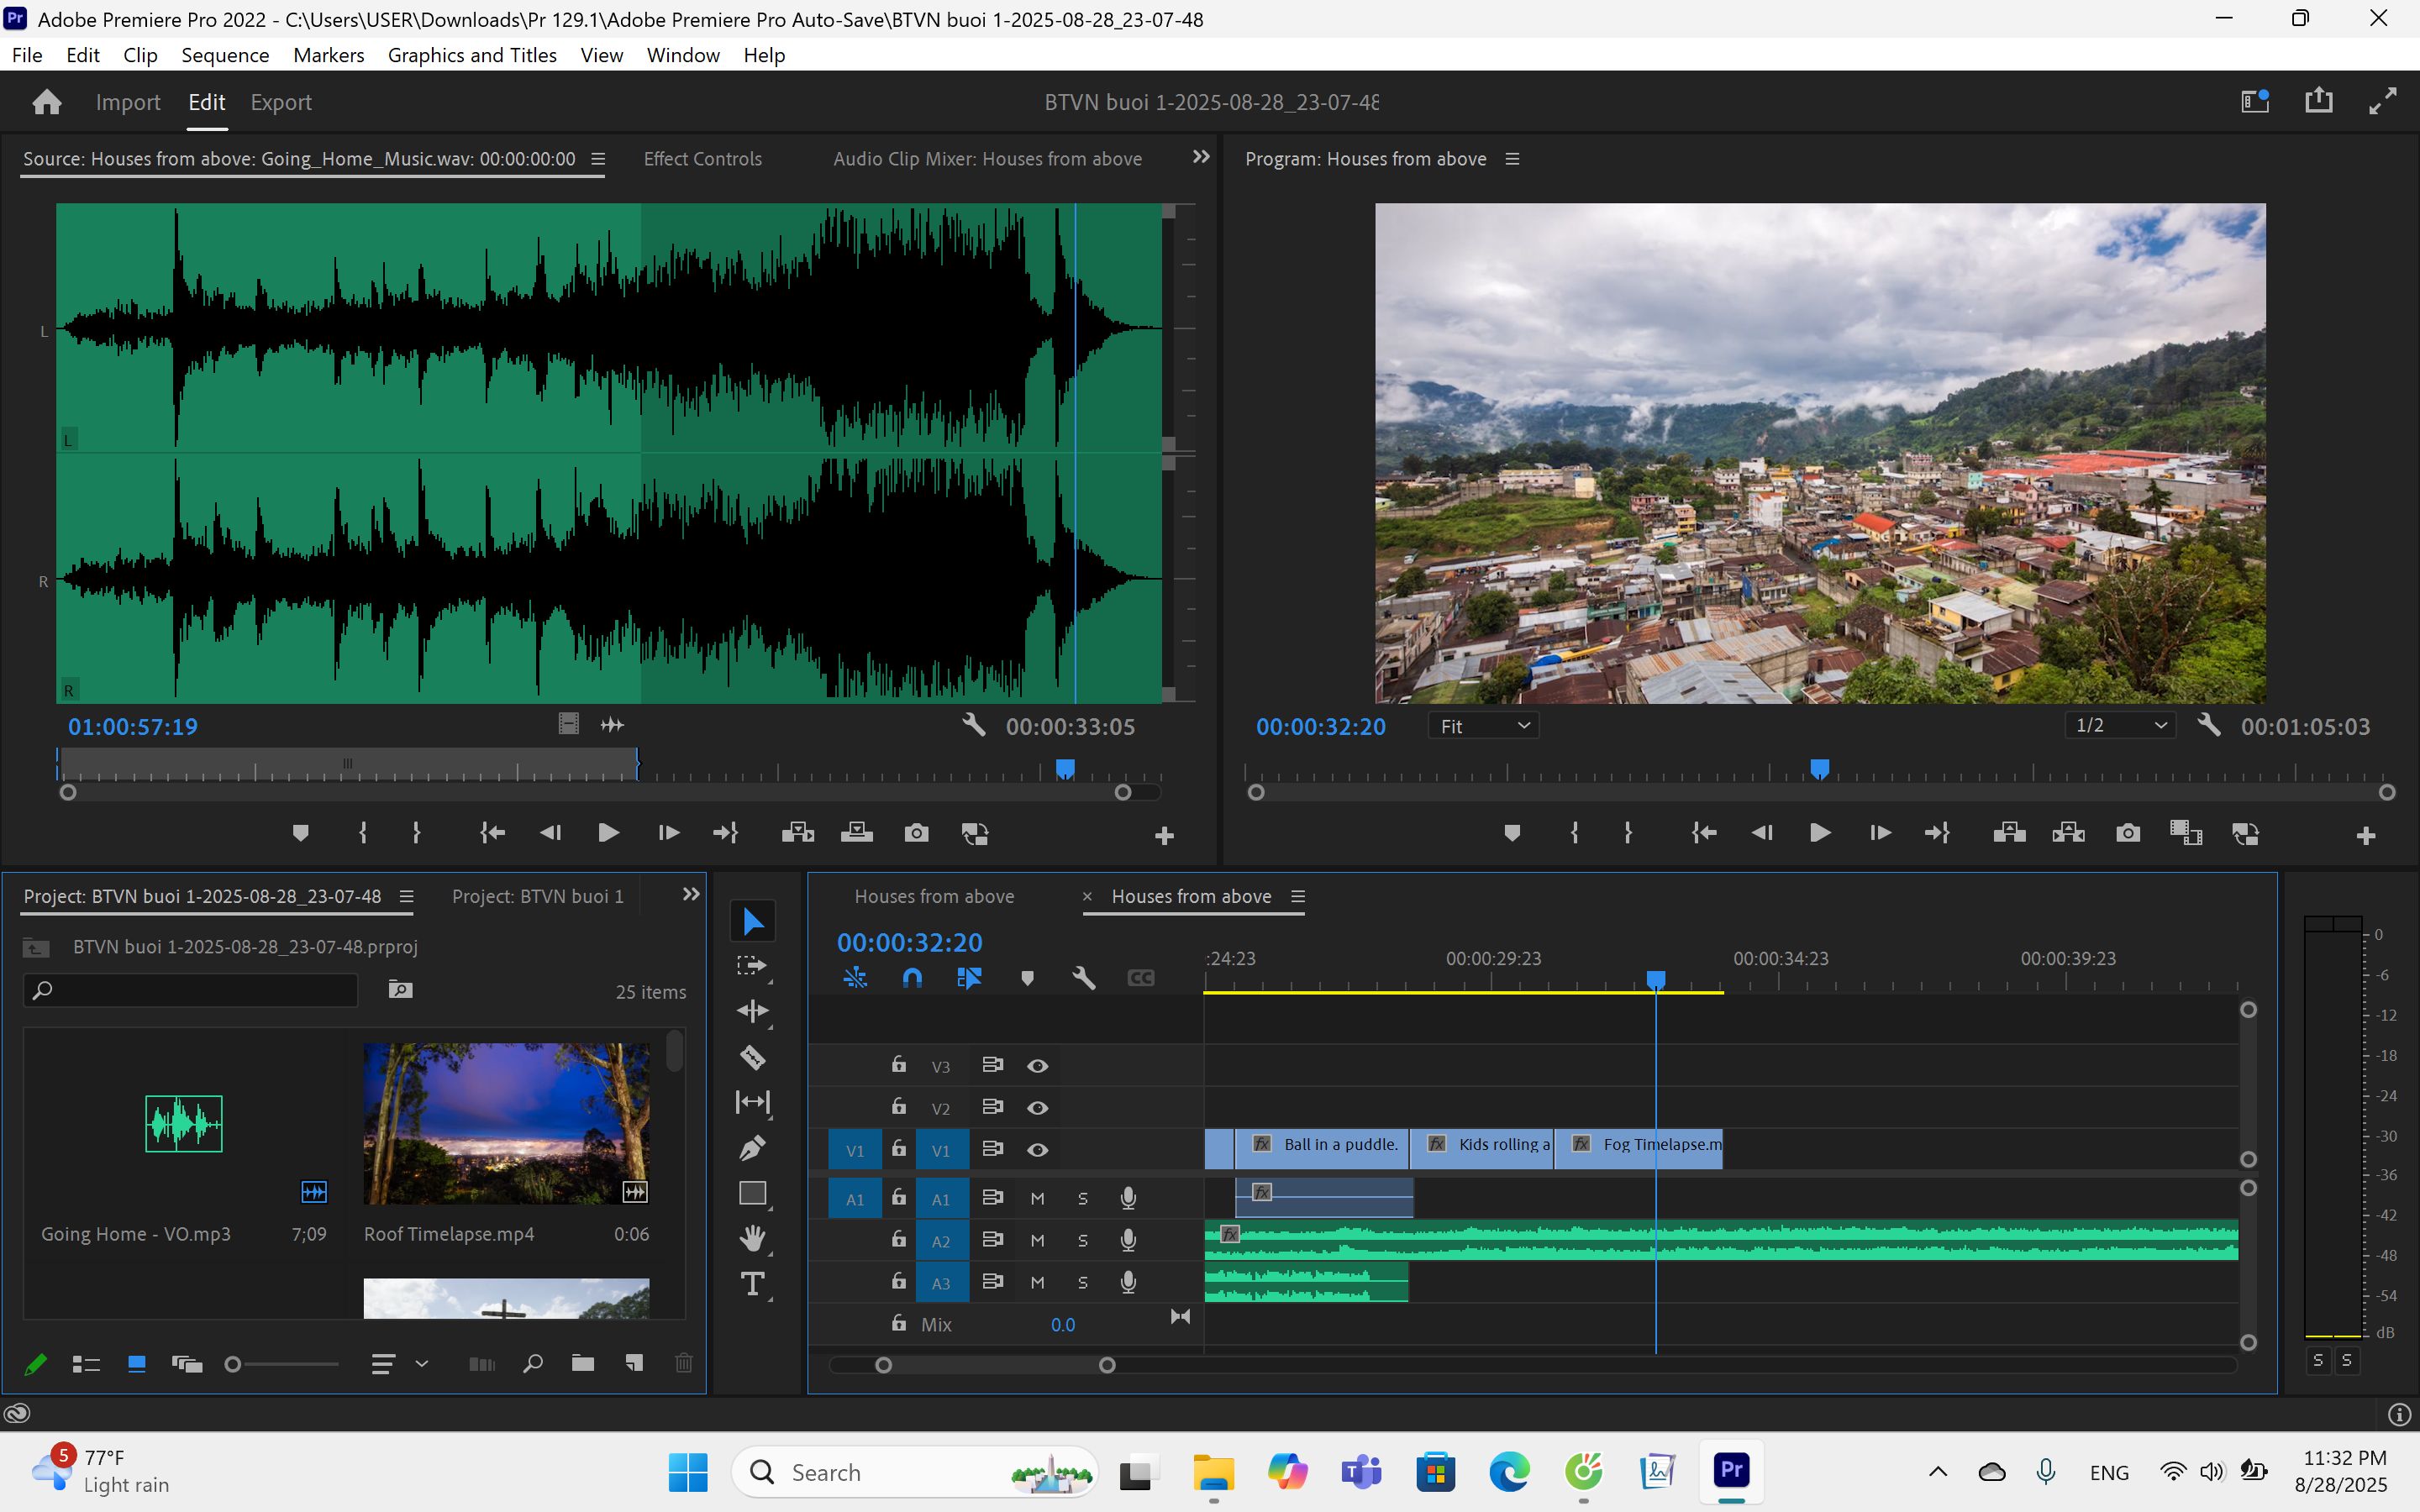Mute track A2
Image resolution: width=2420 pixels, height=1512 pixels.
coord(1038,1241)
